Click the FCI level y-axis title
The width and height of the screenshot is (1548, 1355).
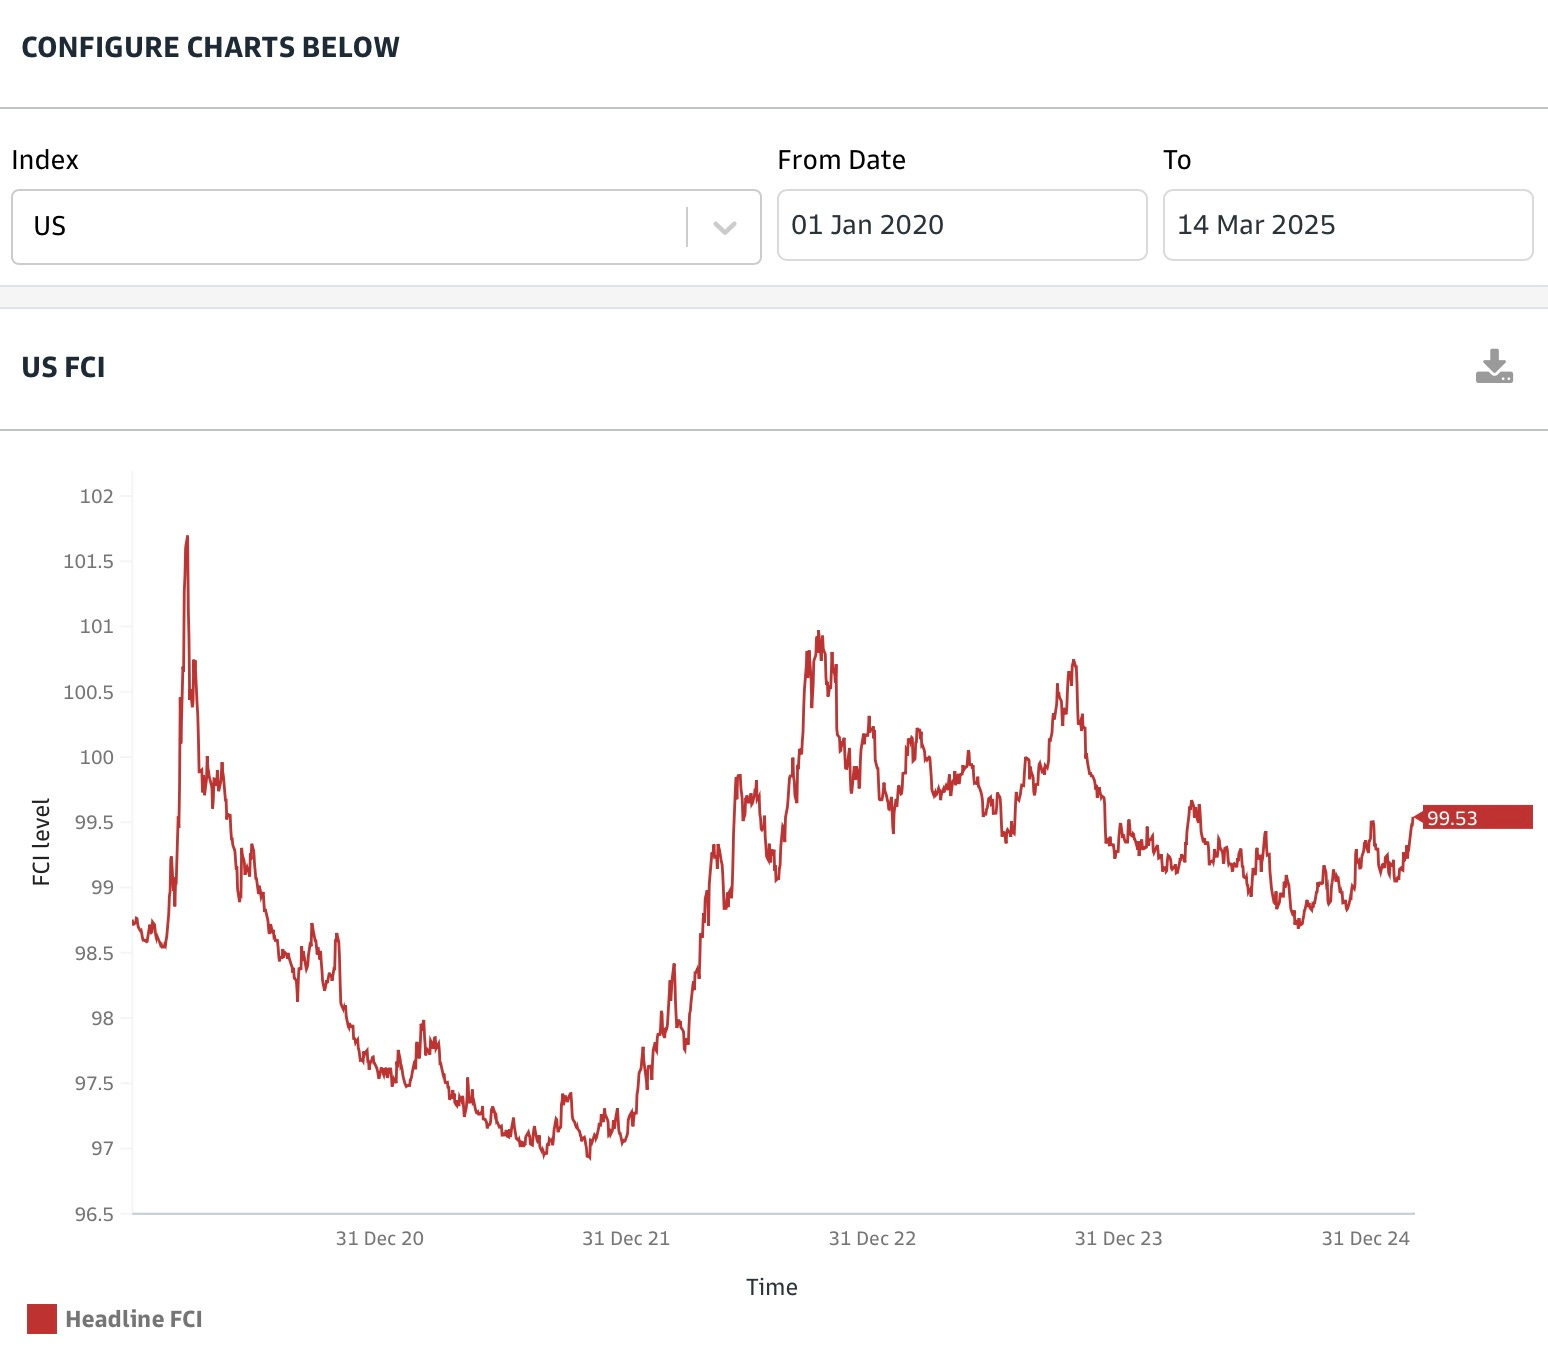point(41,842)
